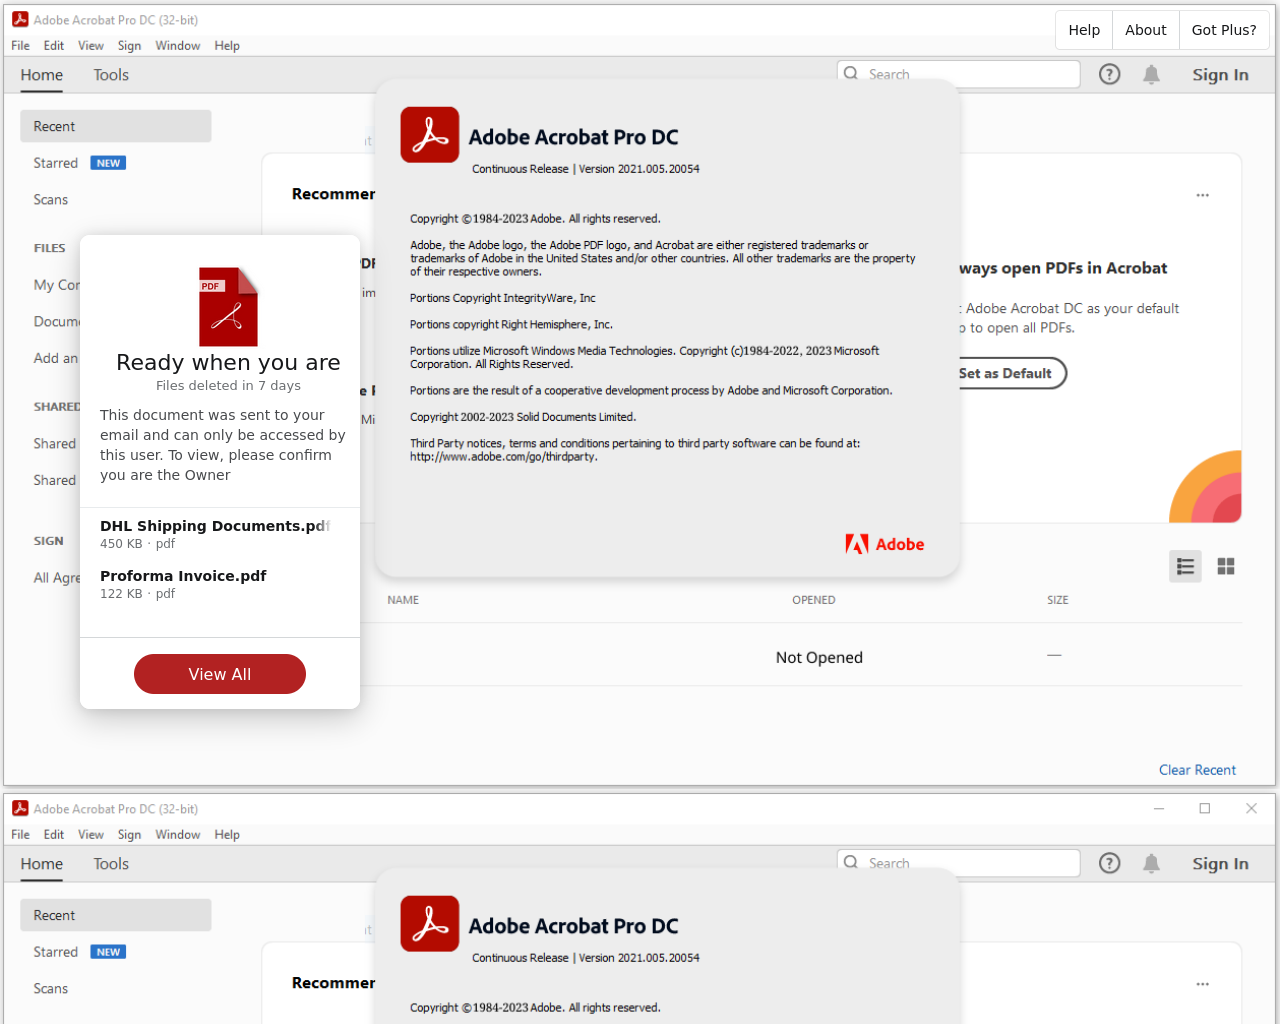Click the search field in top window
Image resolution: width=1280 pixels, height=1024 pixels.
(x=958, y=74)
